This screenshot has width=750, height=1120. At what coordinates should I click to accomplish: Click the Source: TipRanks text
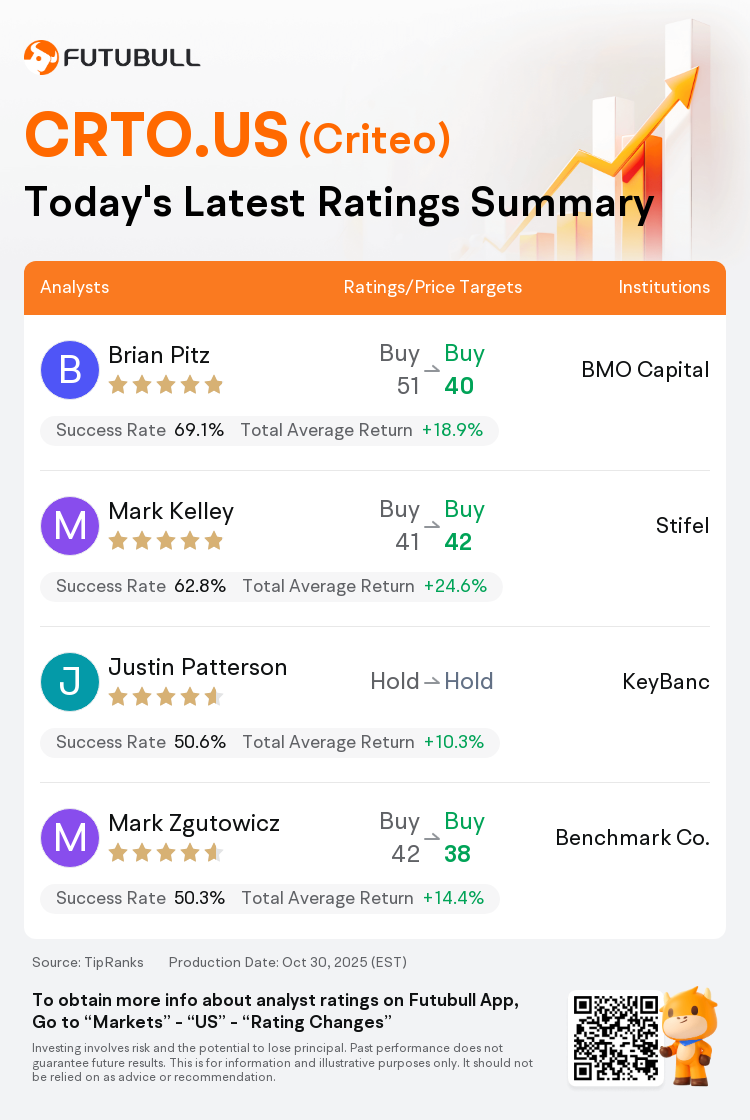click(88, 962)
